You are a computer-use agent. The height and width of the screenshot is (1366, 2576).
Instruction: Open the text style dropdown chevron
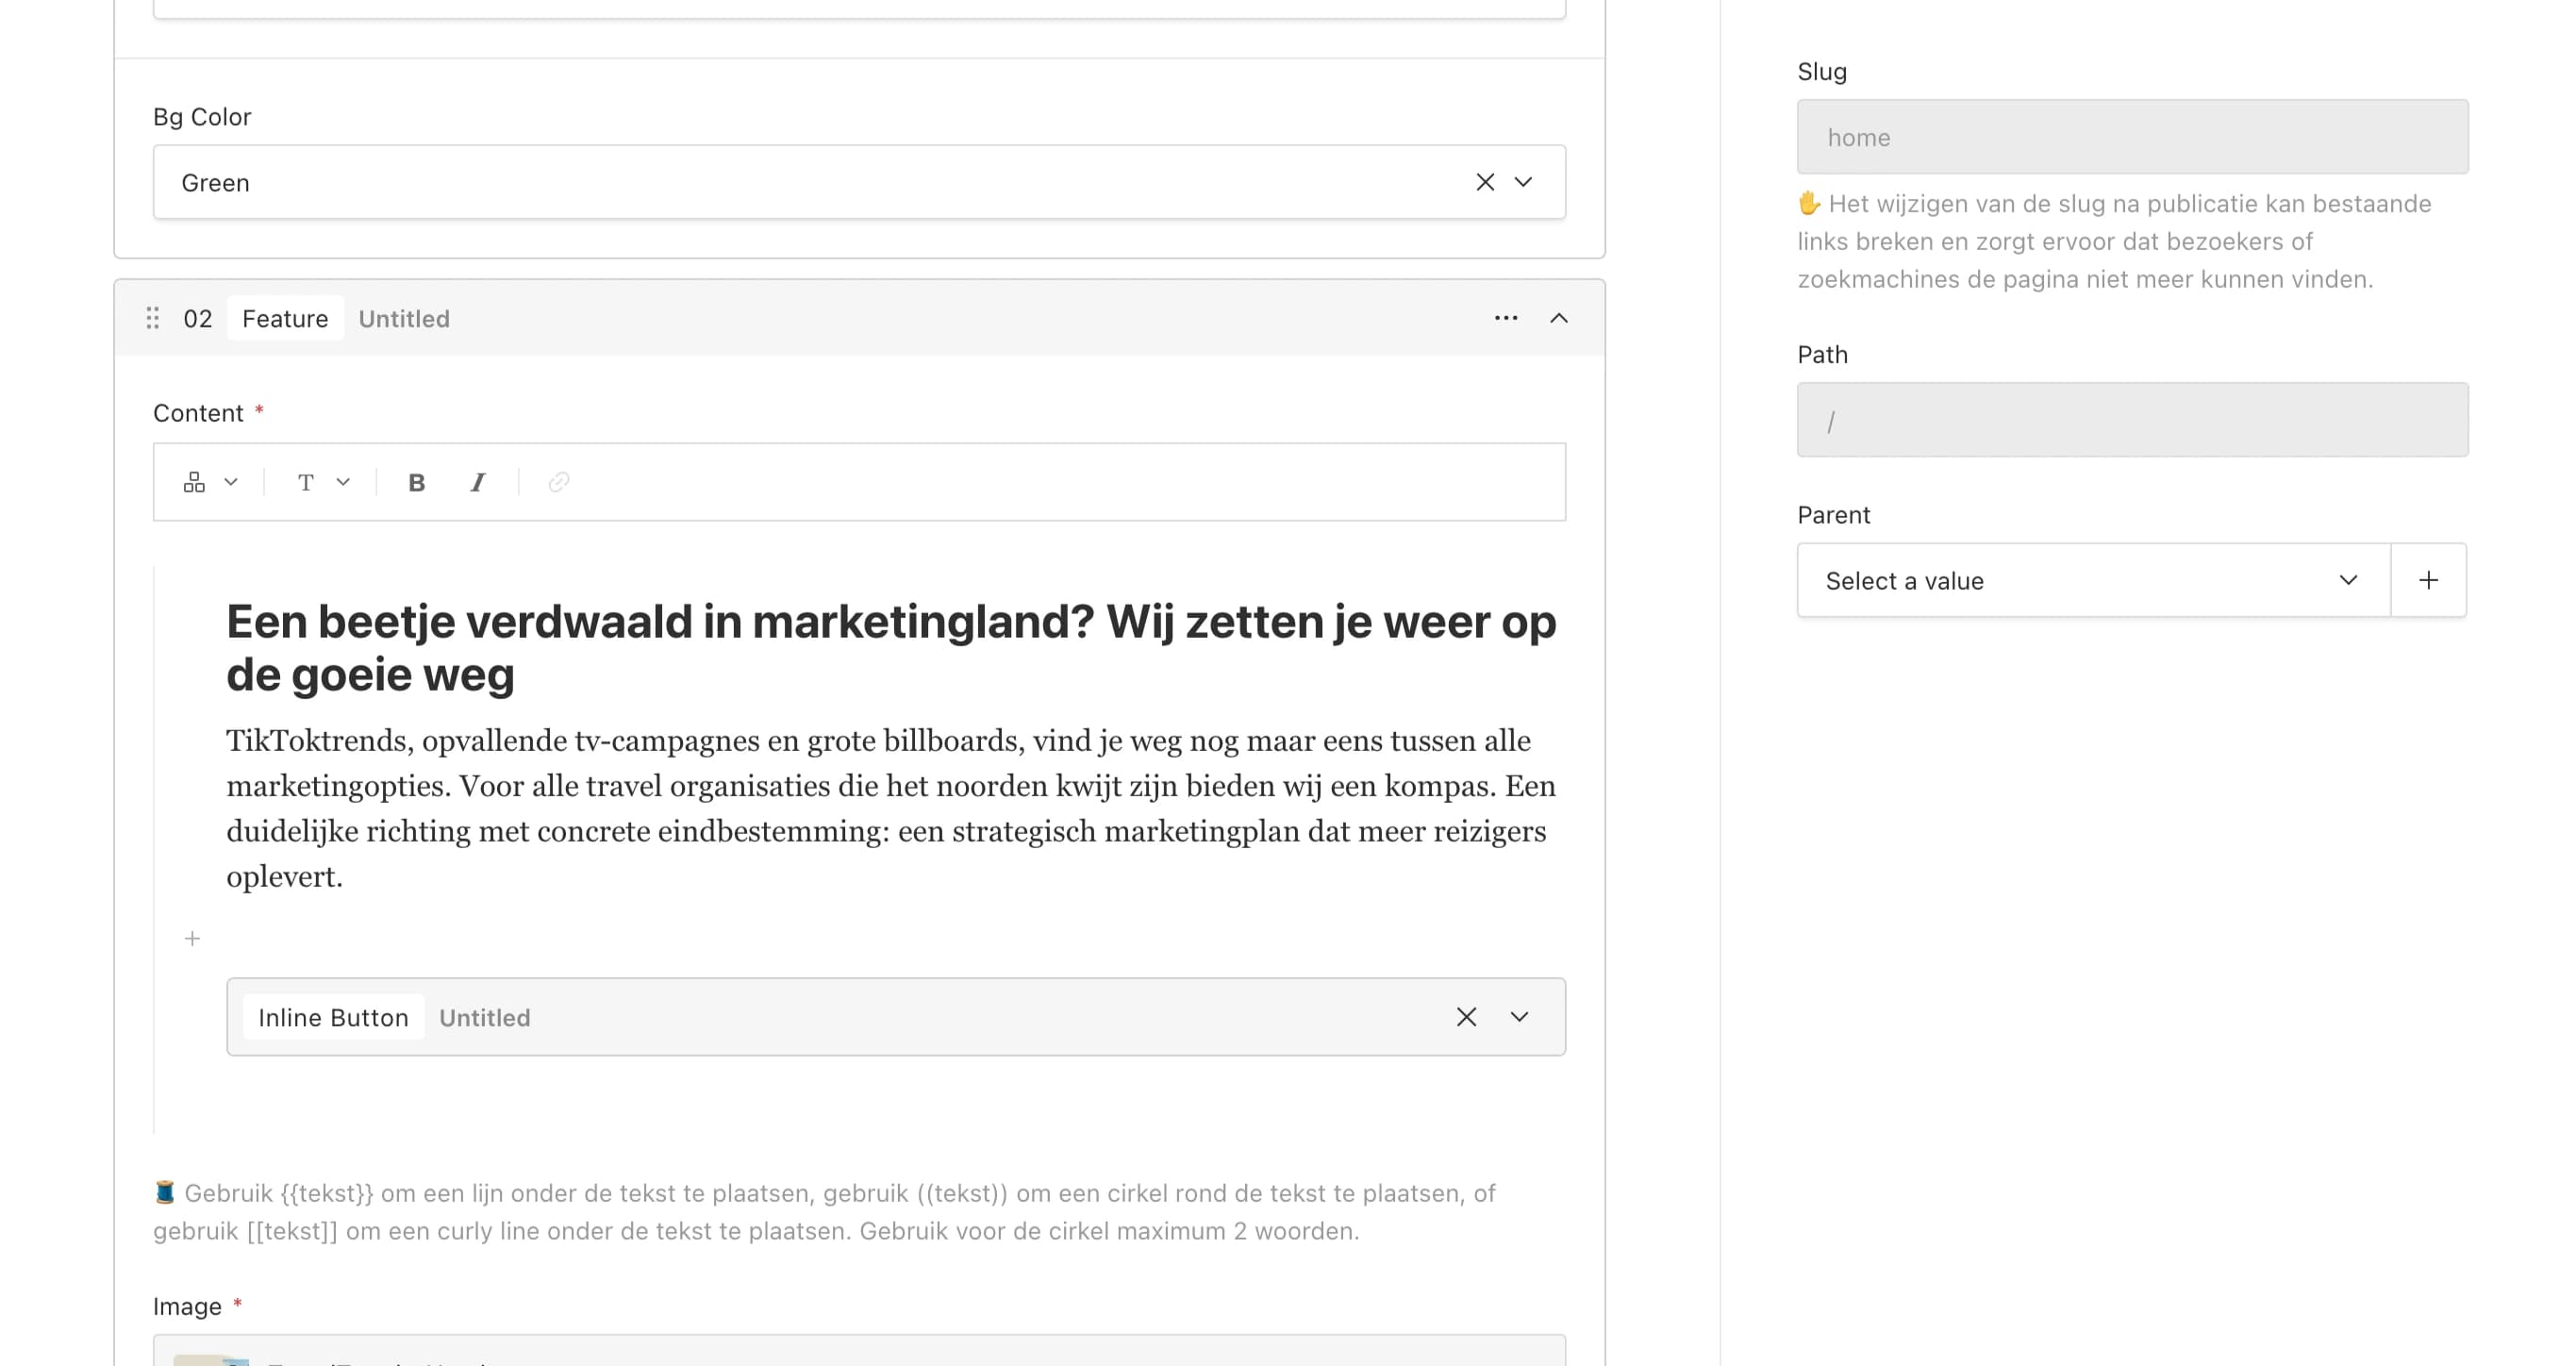344,482
